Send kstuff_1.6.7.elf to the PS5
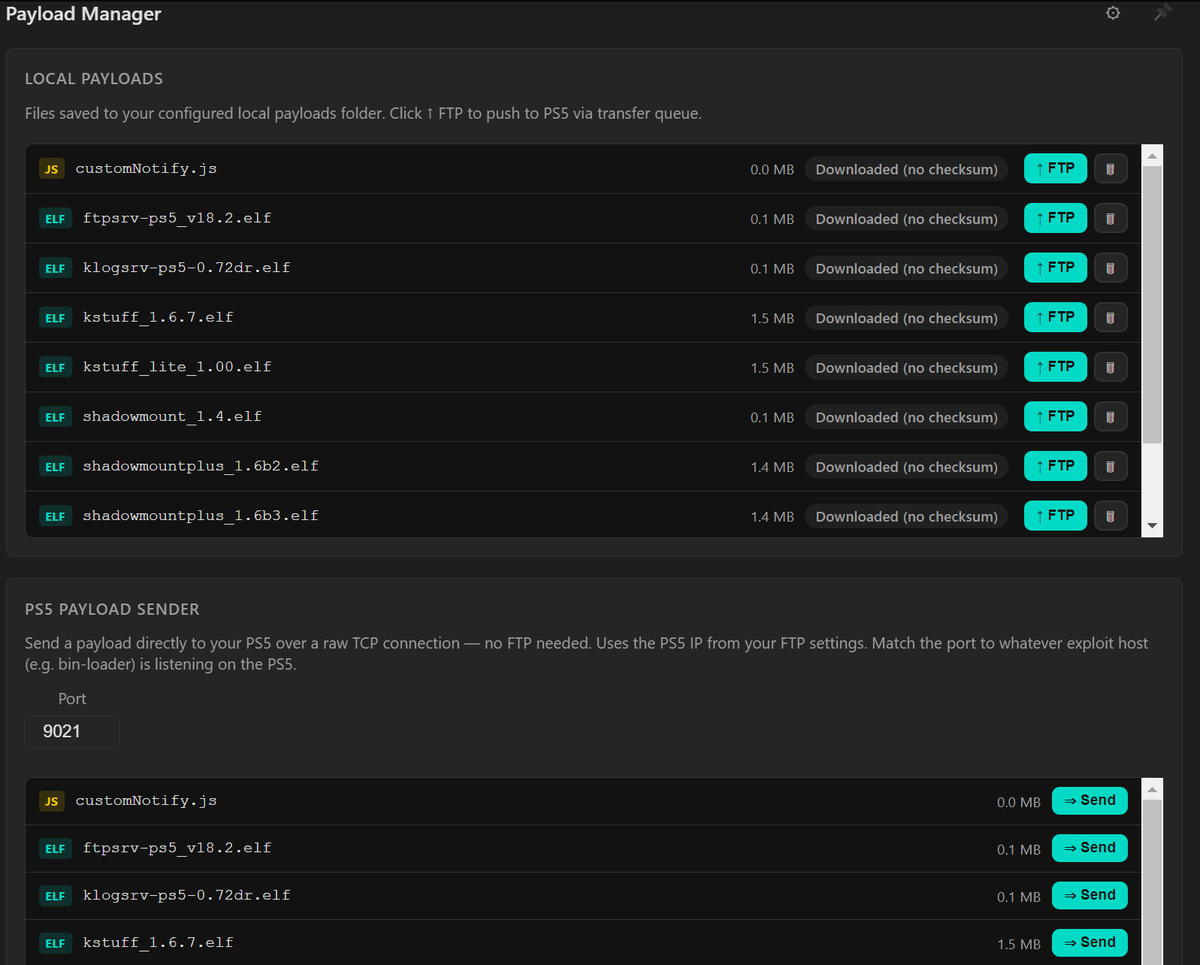 tap(1090, 942)
